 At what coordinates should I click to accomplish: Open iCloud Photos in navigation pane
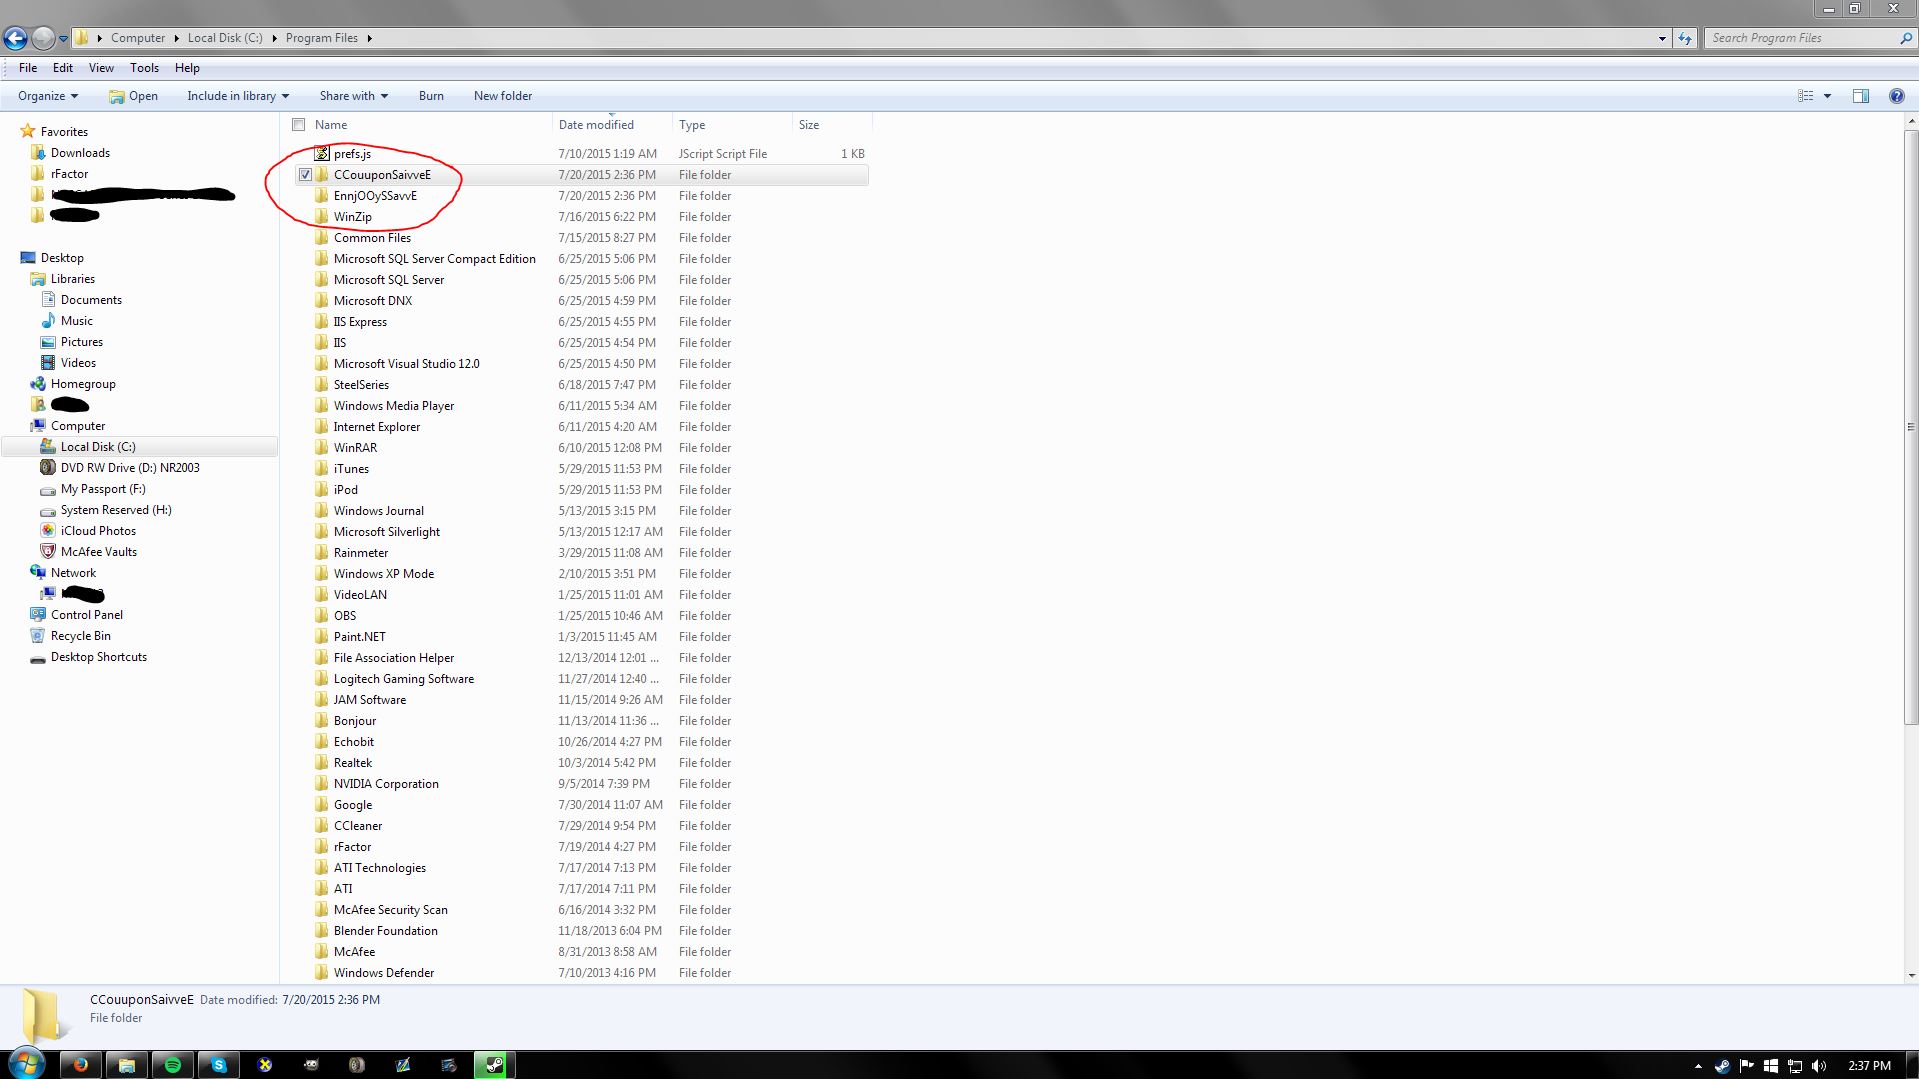point(98,531)
